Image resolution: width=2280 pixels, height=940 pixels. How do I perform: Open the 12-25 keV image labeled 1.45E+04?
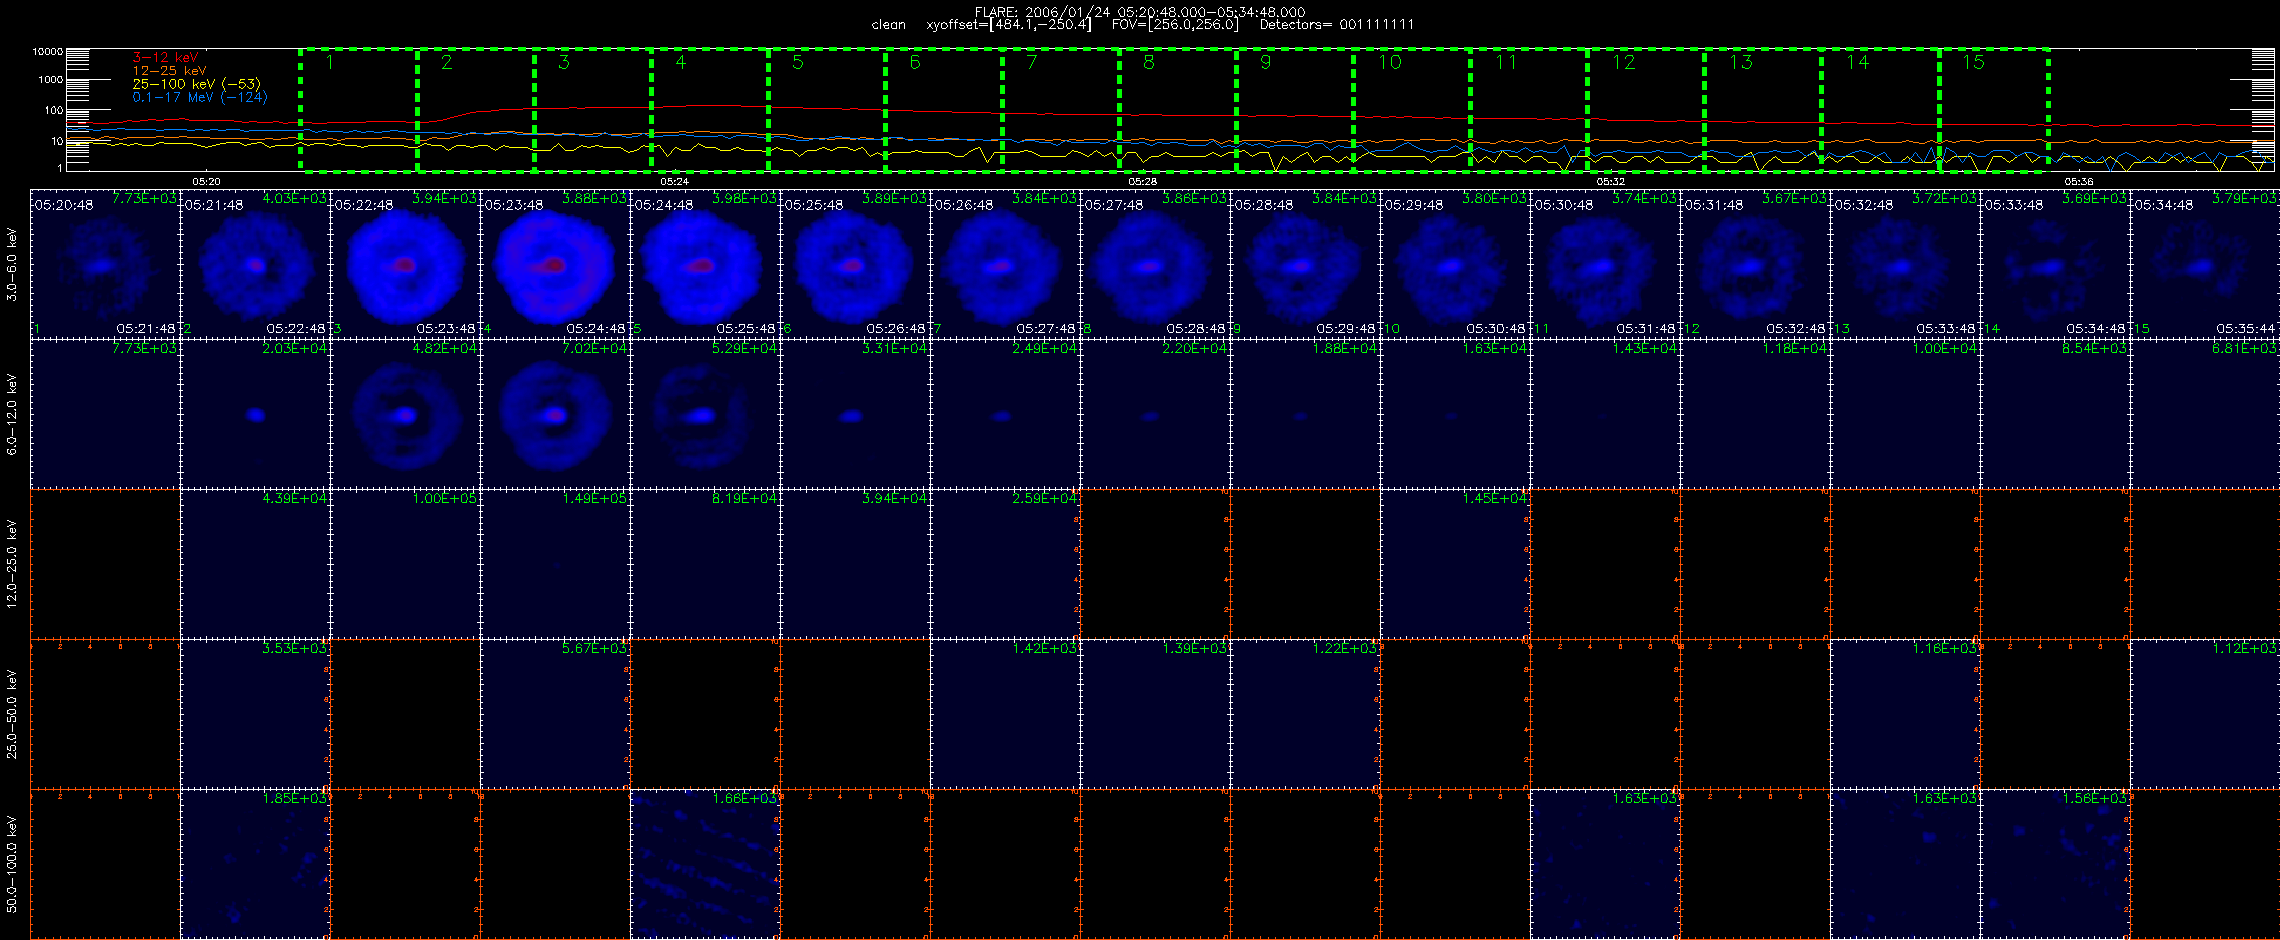click(x=1455, y=564)
